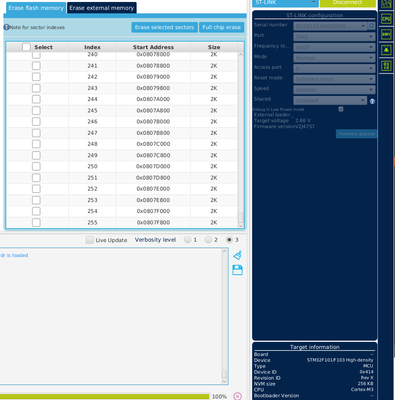The height and width of the screenshot is (400, 395).
Task: Click the log panel scrollbar thumb
Action: point(224,374)
